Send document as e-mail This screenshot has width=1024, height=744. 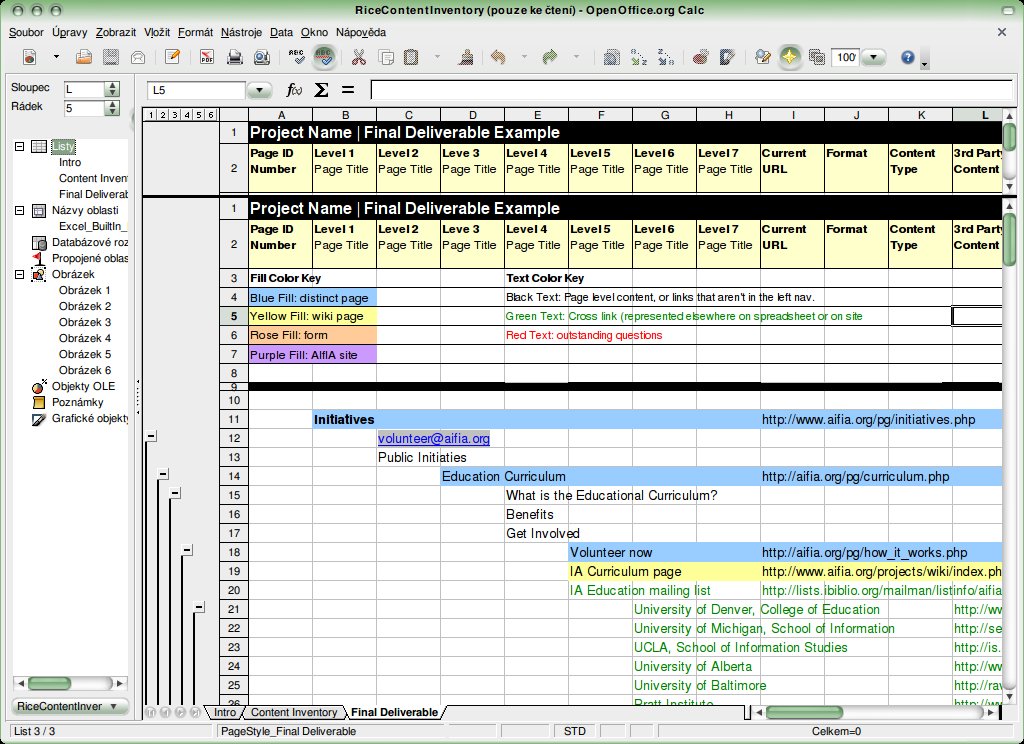(138, 57)
